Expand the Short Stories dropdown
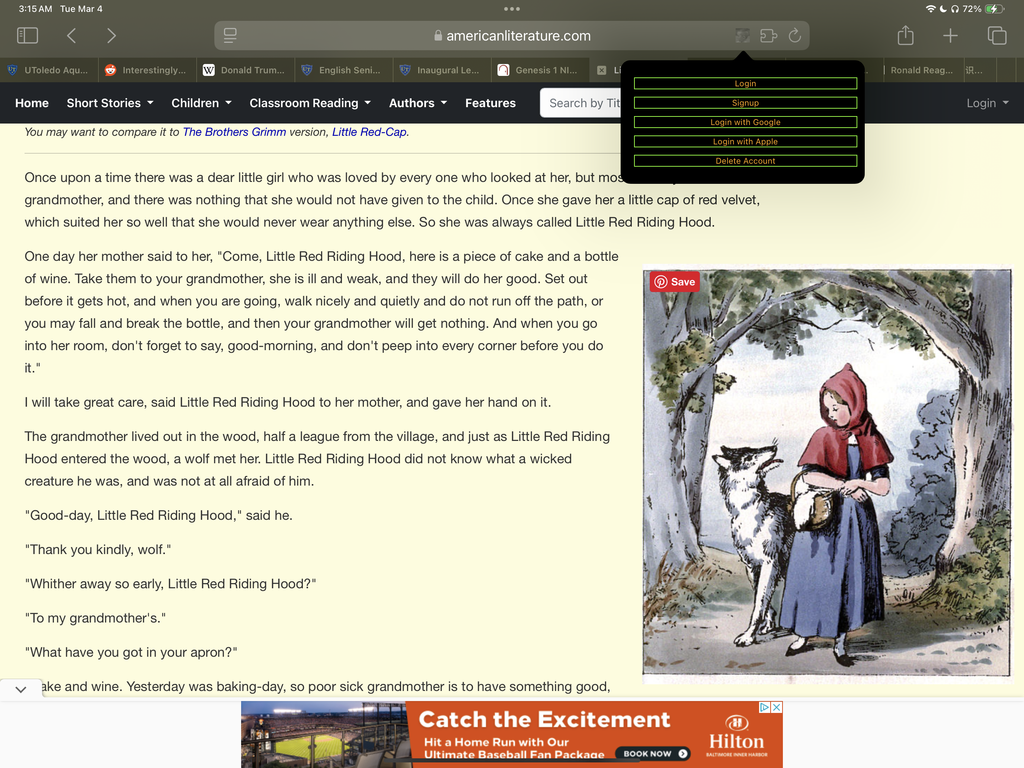 point(110,103)
